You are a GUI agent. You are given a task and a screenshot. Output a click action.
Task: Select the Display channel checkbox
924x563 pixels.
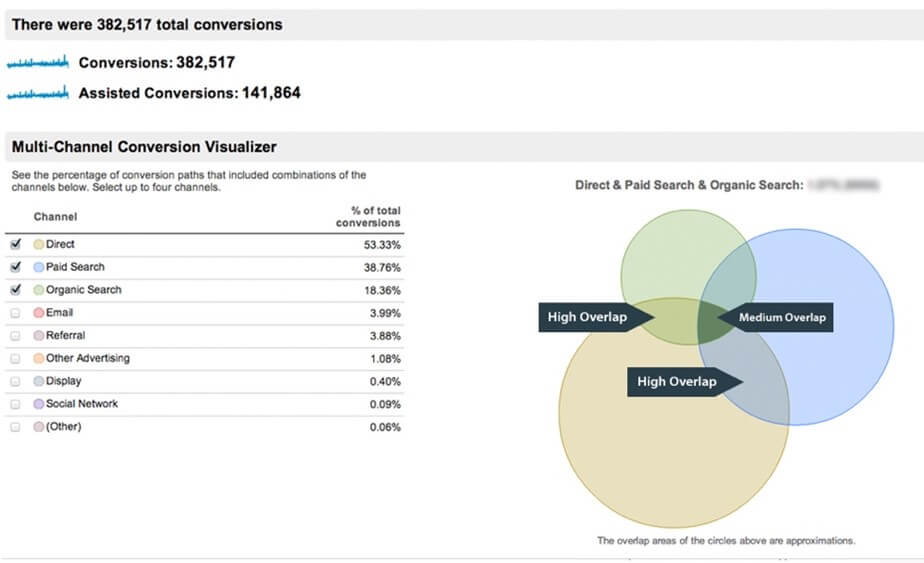tap(15, 381)
